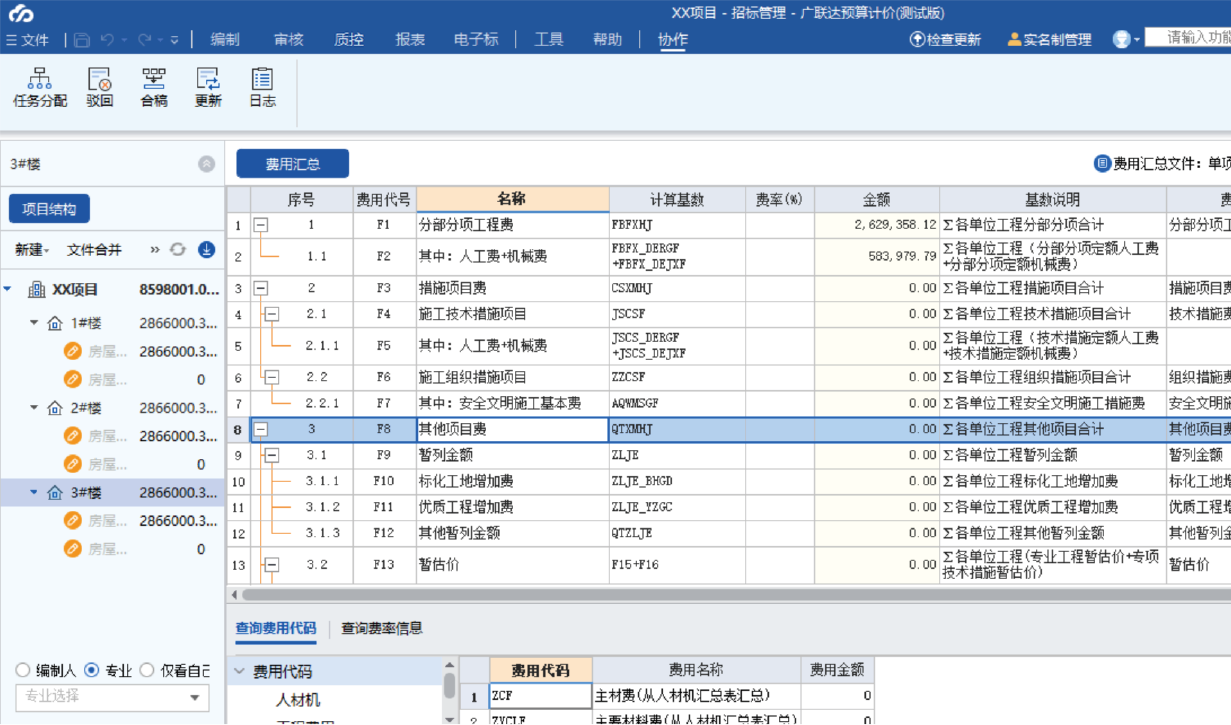Image resolution: width=1231 pixels, height=725 pixels.
Task: Click the 计算基数 cell QTXMHJ
Action: click(676, 429)
